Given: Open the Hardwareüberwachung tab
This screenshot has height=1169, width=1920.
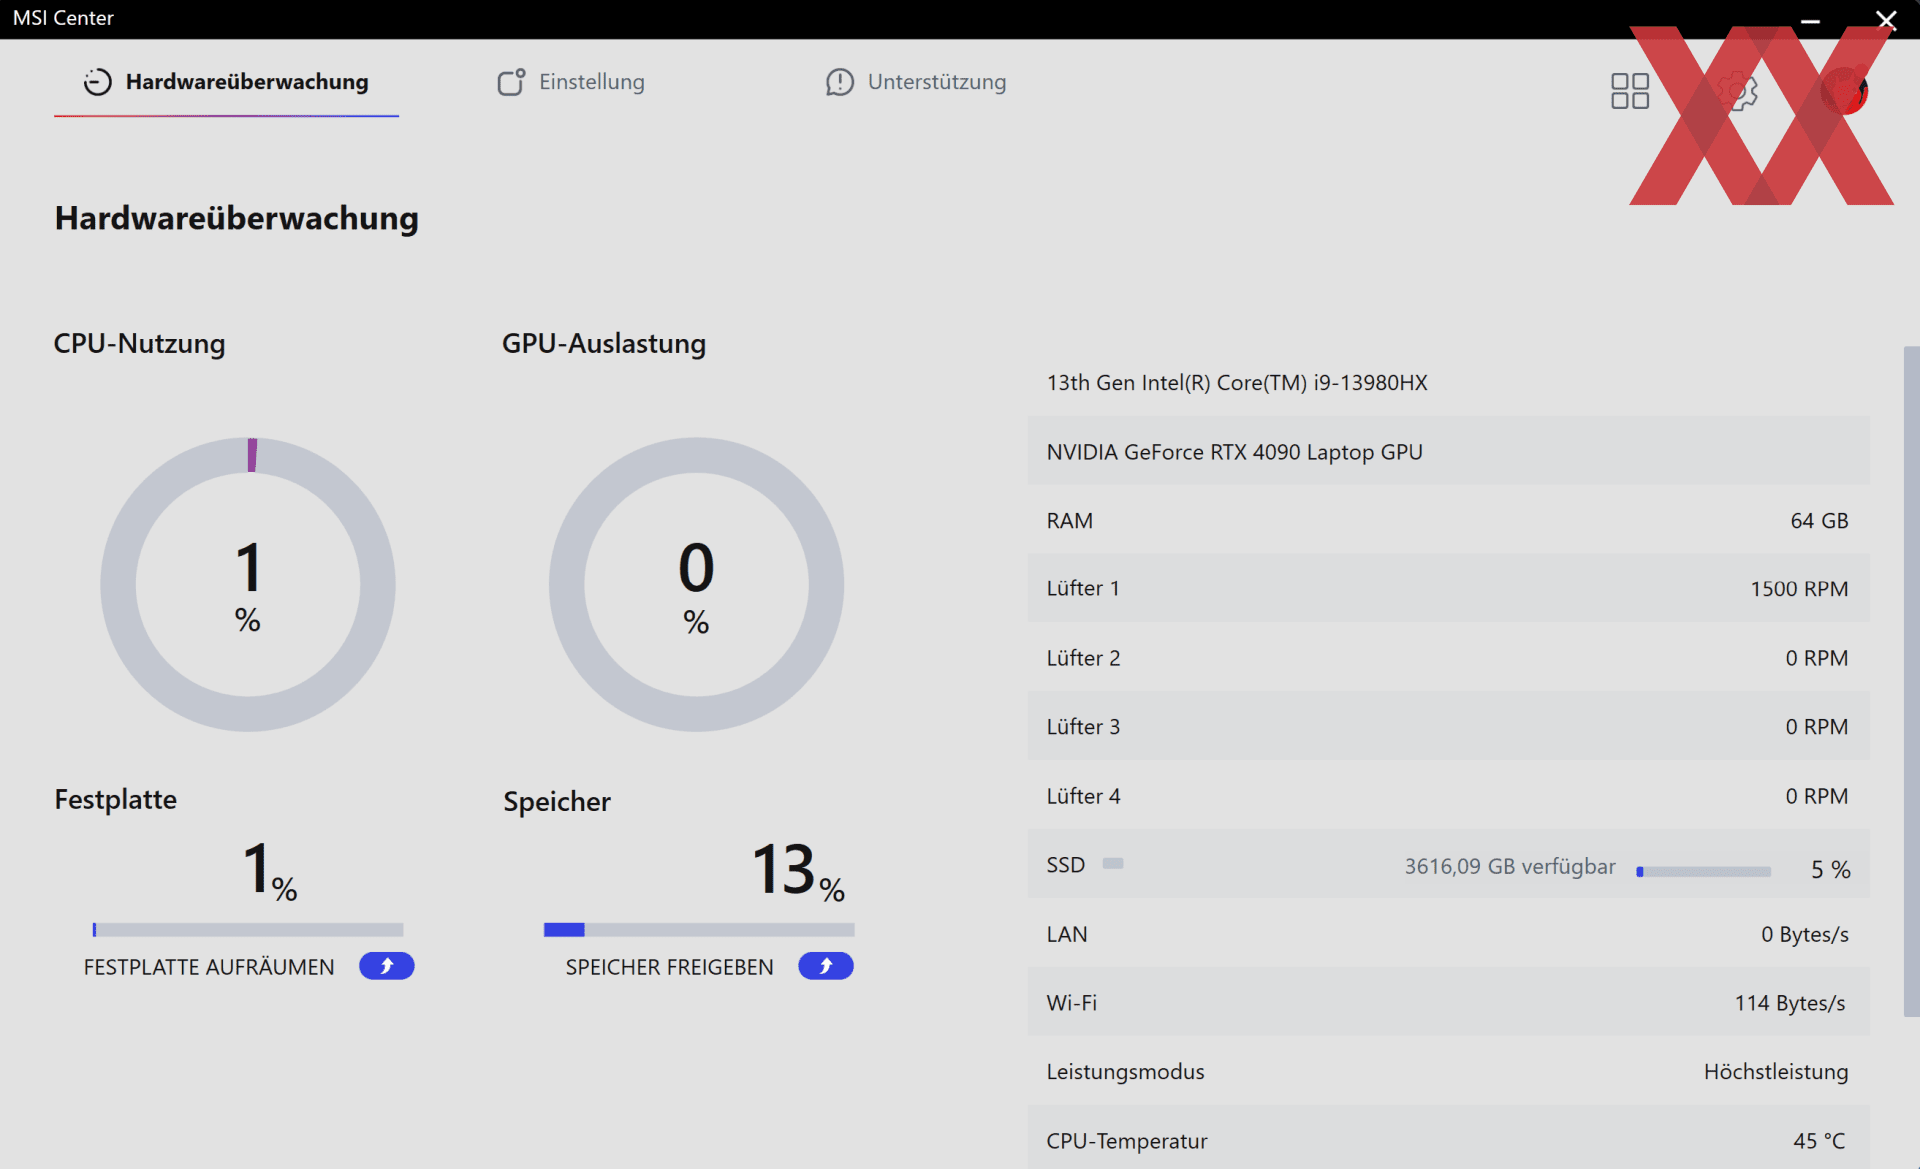Looking at the screenshot, I should point(226,82).
